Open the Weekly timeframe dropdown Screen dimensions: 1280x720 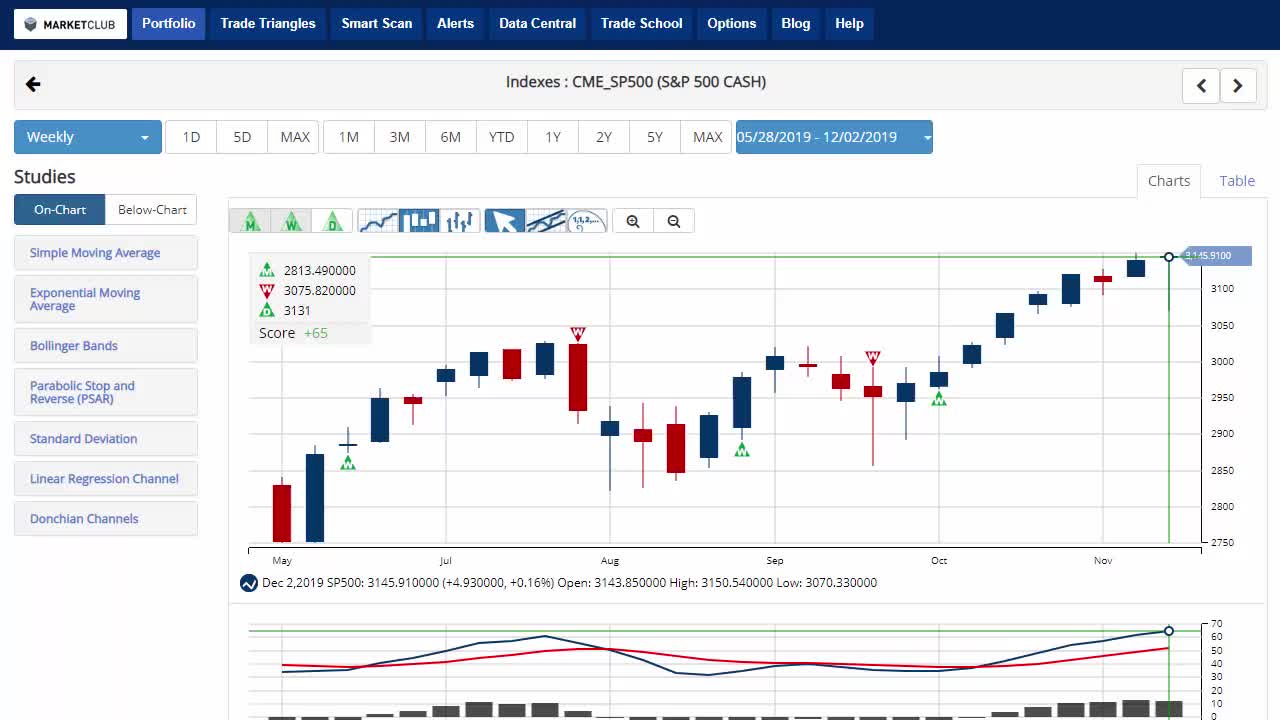pos(88,137)
